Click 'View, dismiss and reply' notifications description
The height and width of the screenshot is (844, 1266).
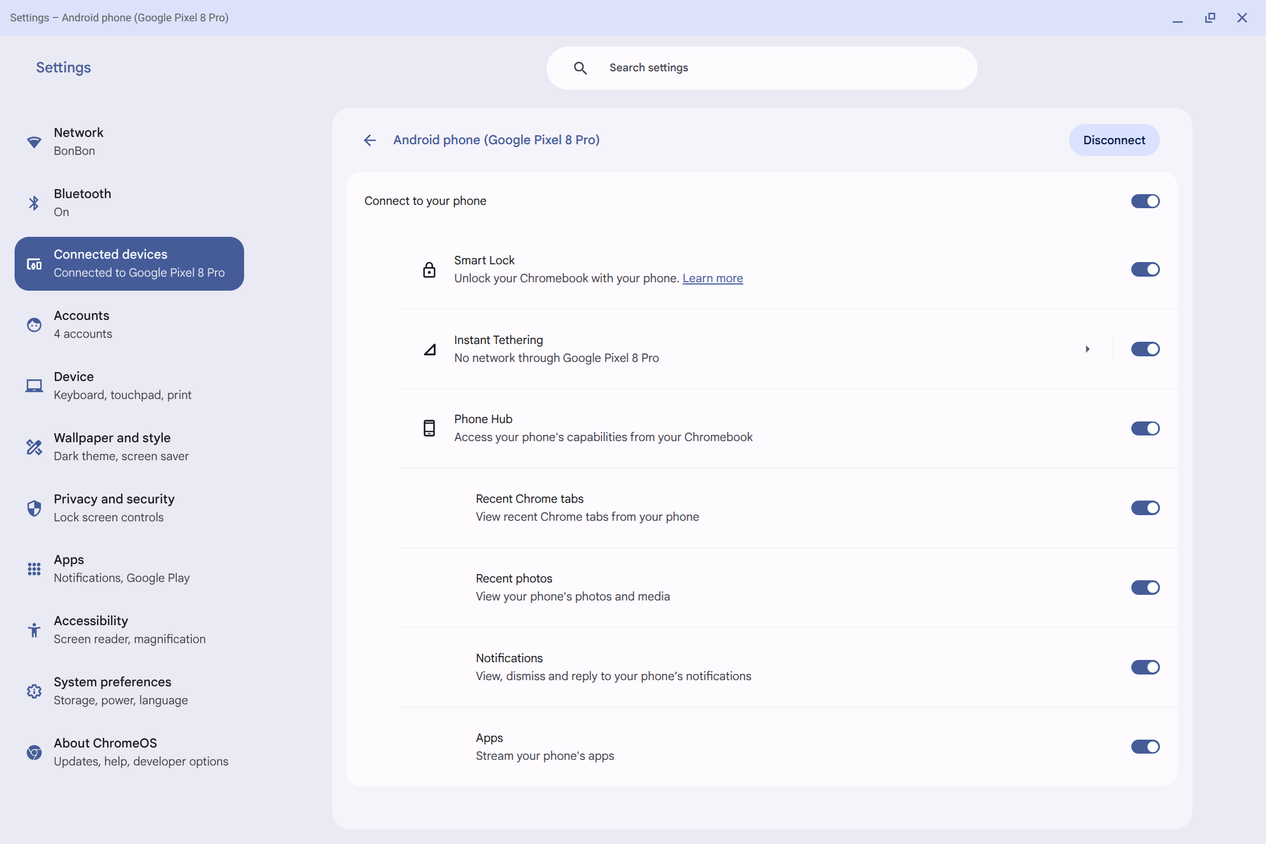pos(613,676)
